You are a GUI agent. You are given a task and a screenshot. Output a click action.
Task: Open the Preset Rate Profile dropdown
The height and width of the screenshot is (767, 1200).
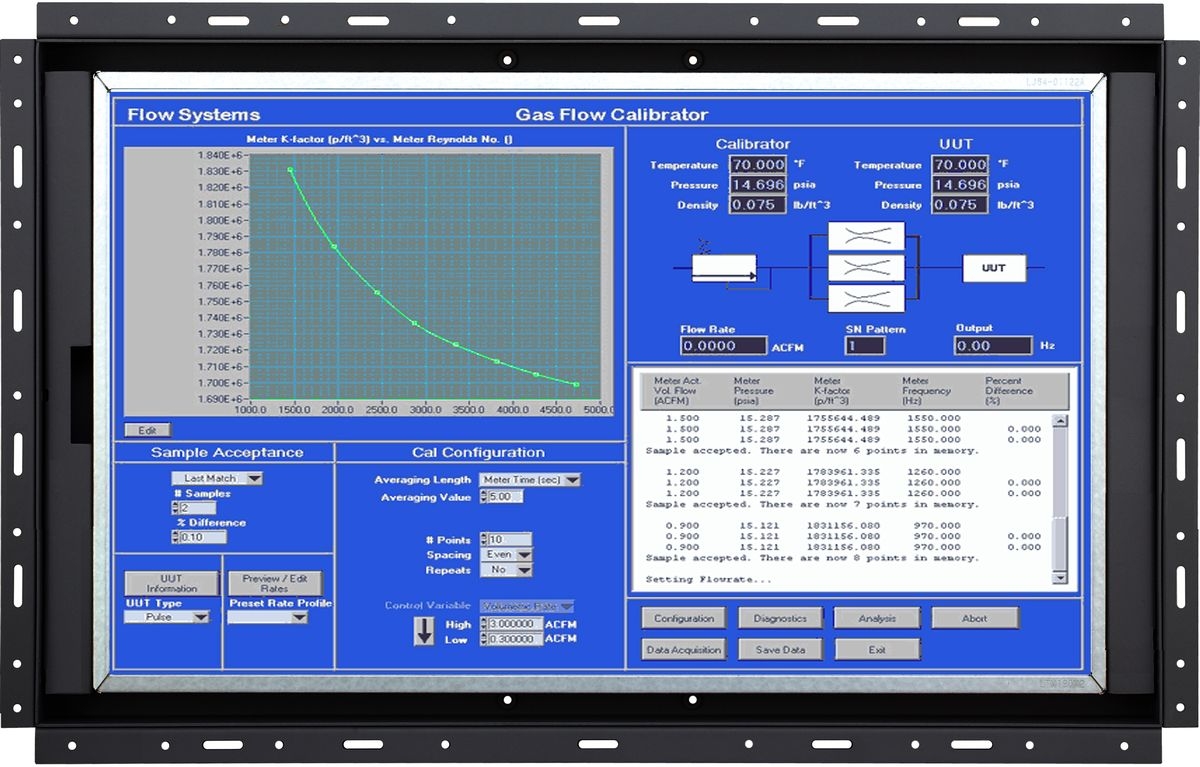pos(267,617)
